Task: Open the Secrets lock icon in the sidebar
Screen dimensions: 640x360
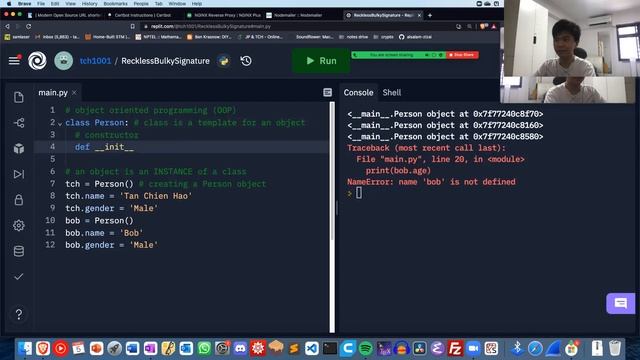Action: [19, 200]
